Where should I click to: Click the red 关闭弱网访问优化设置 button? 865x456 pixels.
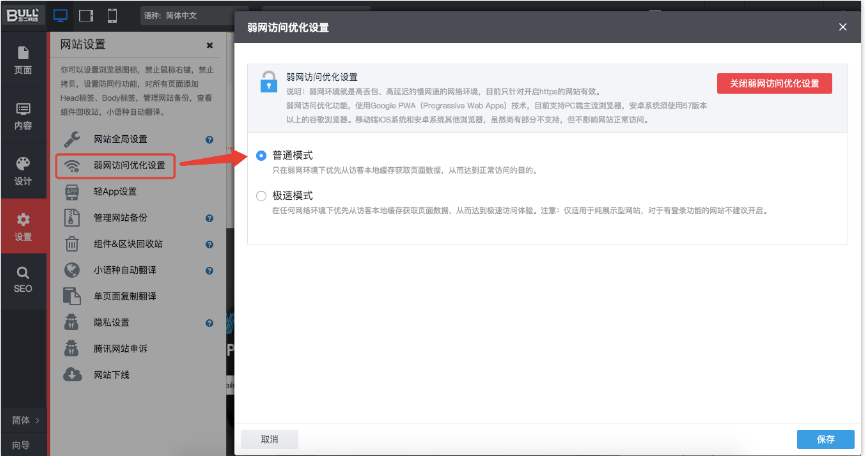(774, 83)
